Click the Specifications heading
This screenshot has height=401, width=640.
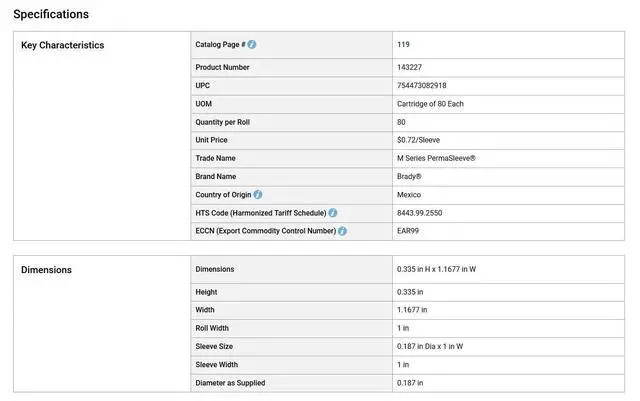(51, 14)
